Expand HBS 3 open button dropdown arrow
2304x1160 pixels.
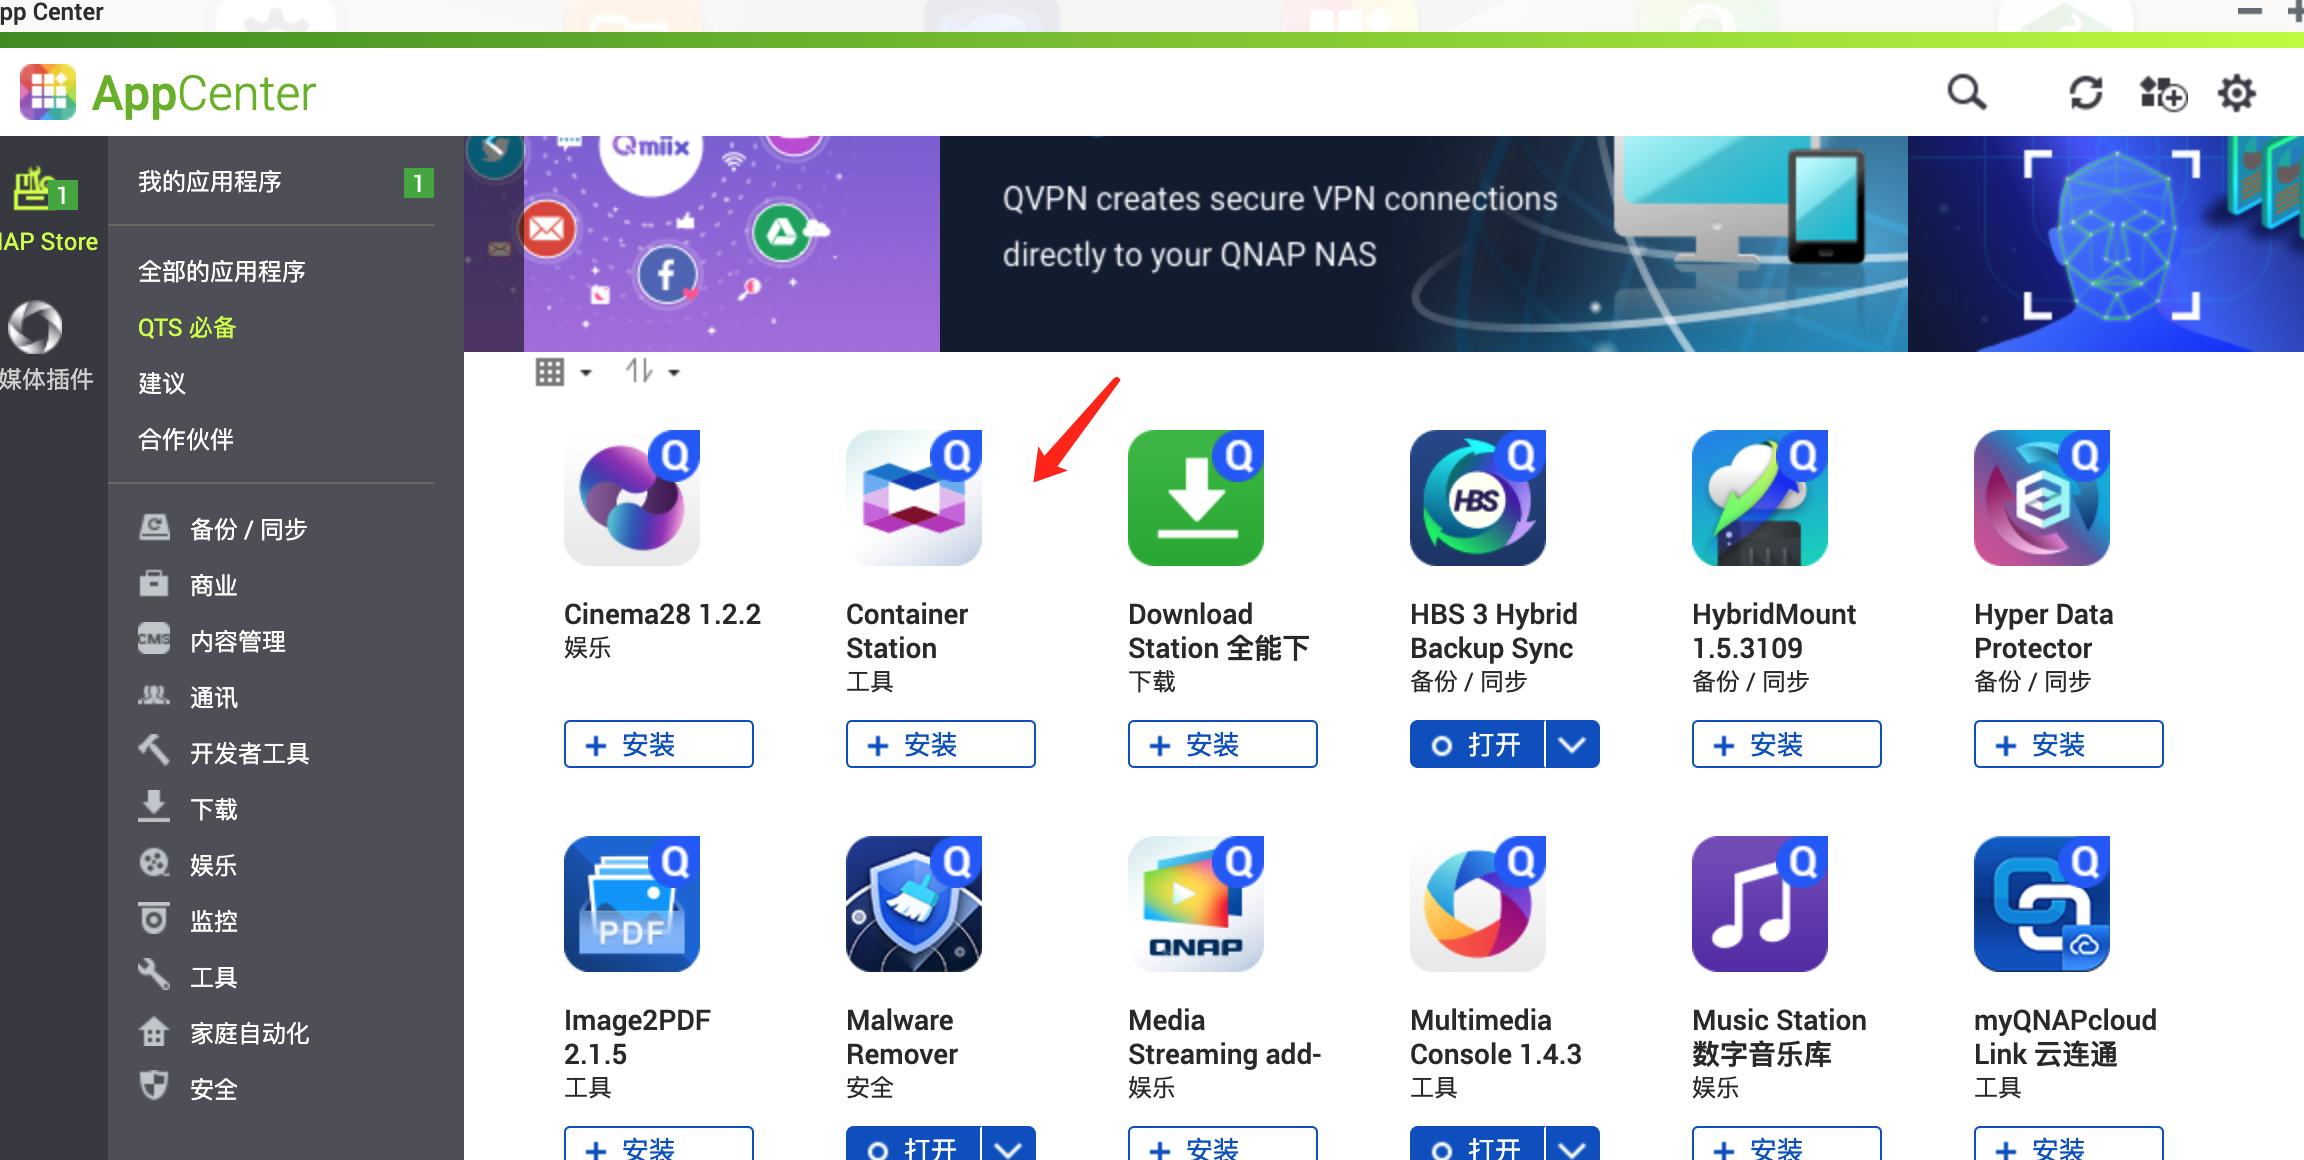coord(1572,744)
